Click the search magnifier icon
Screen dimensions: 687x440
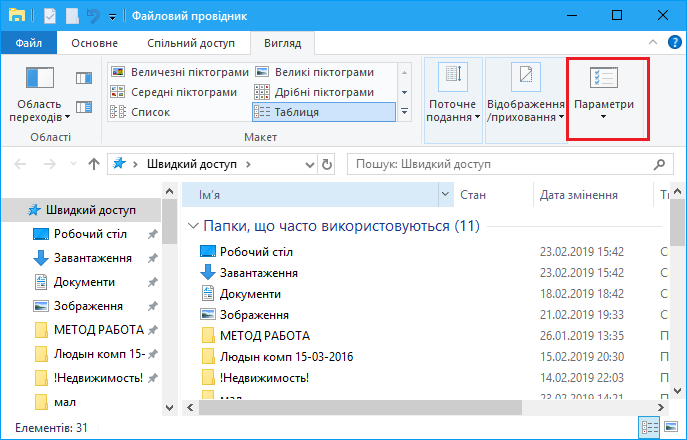(x=659, y=164)
